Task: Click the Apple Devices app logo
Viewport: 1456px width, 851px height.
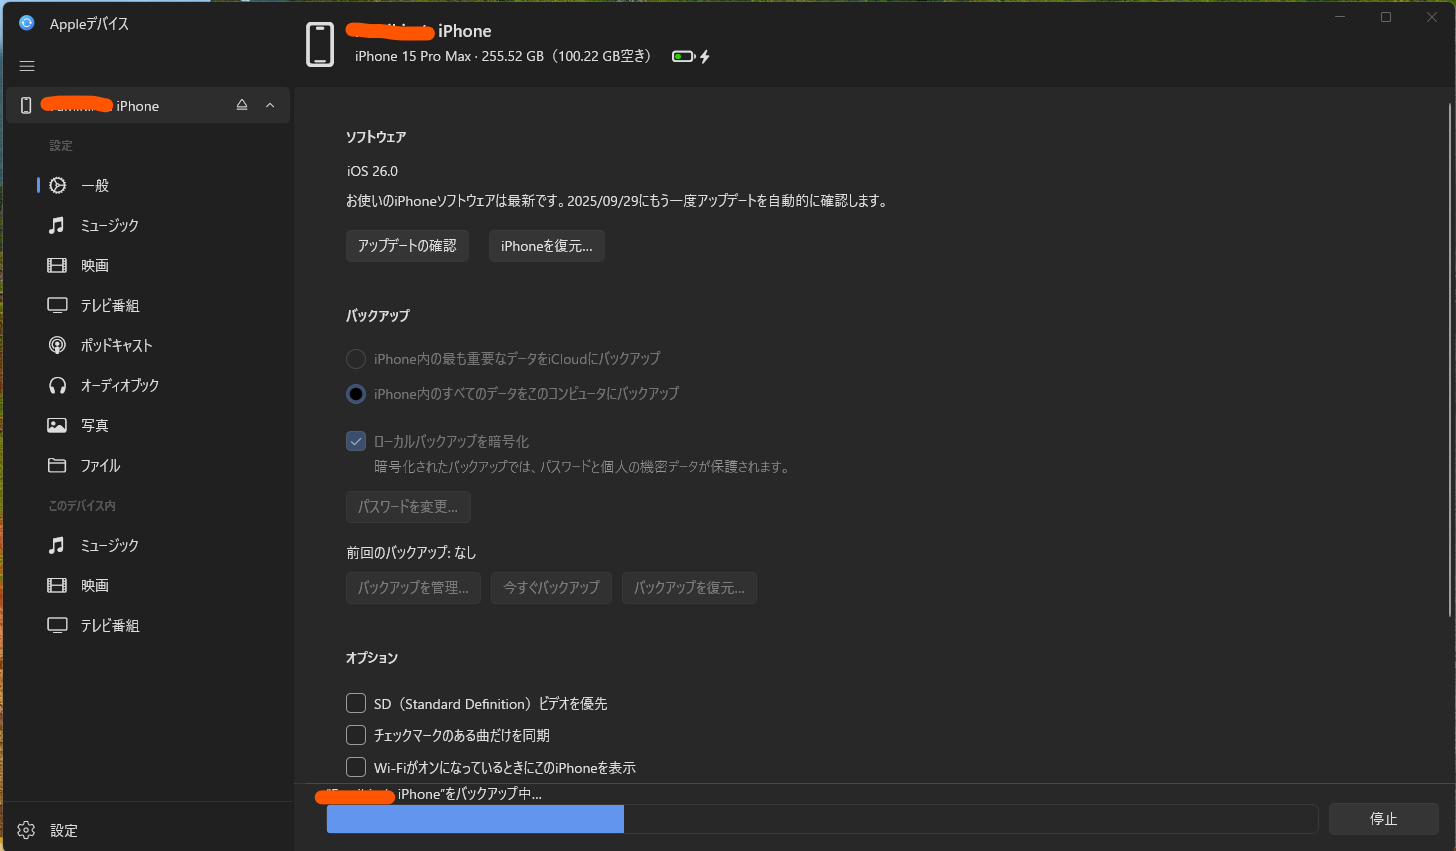Action: [x=26, y=23]
